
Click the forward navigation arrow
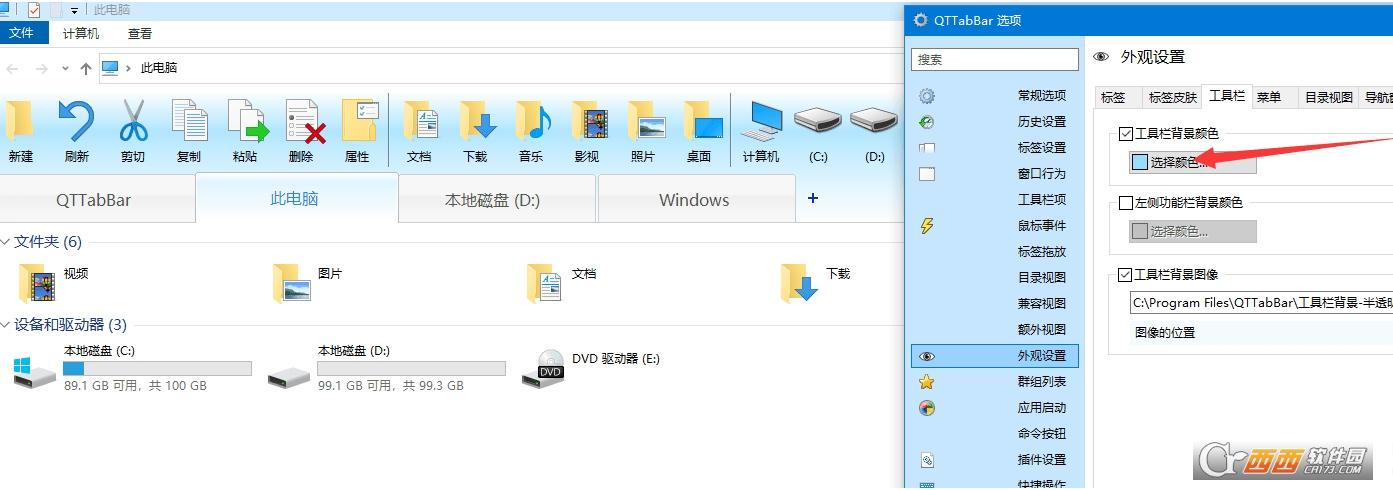[41, 69]
